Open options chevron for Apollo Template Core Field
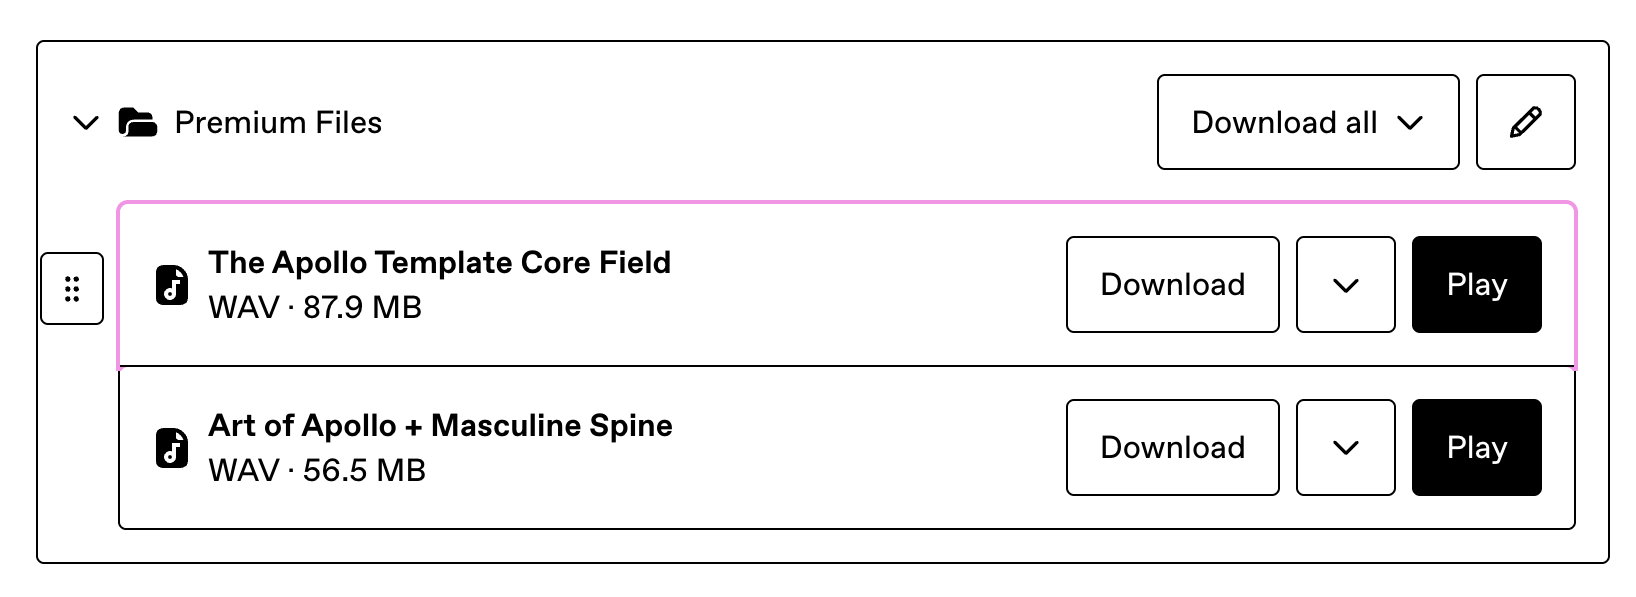 coord(1346,284)
